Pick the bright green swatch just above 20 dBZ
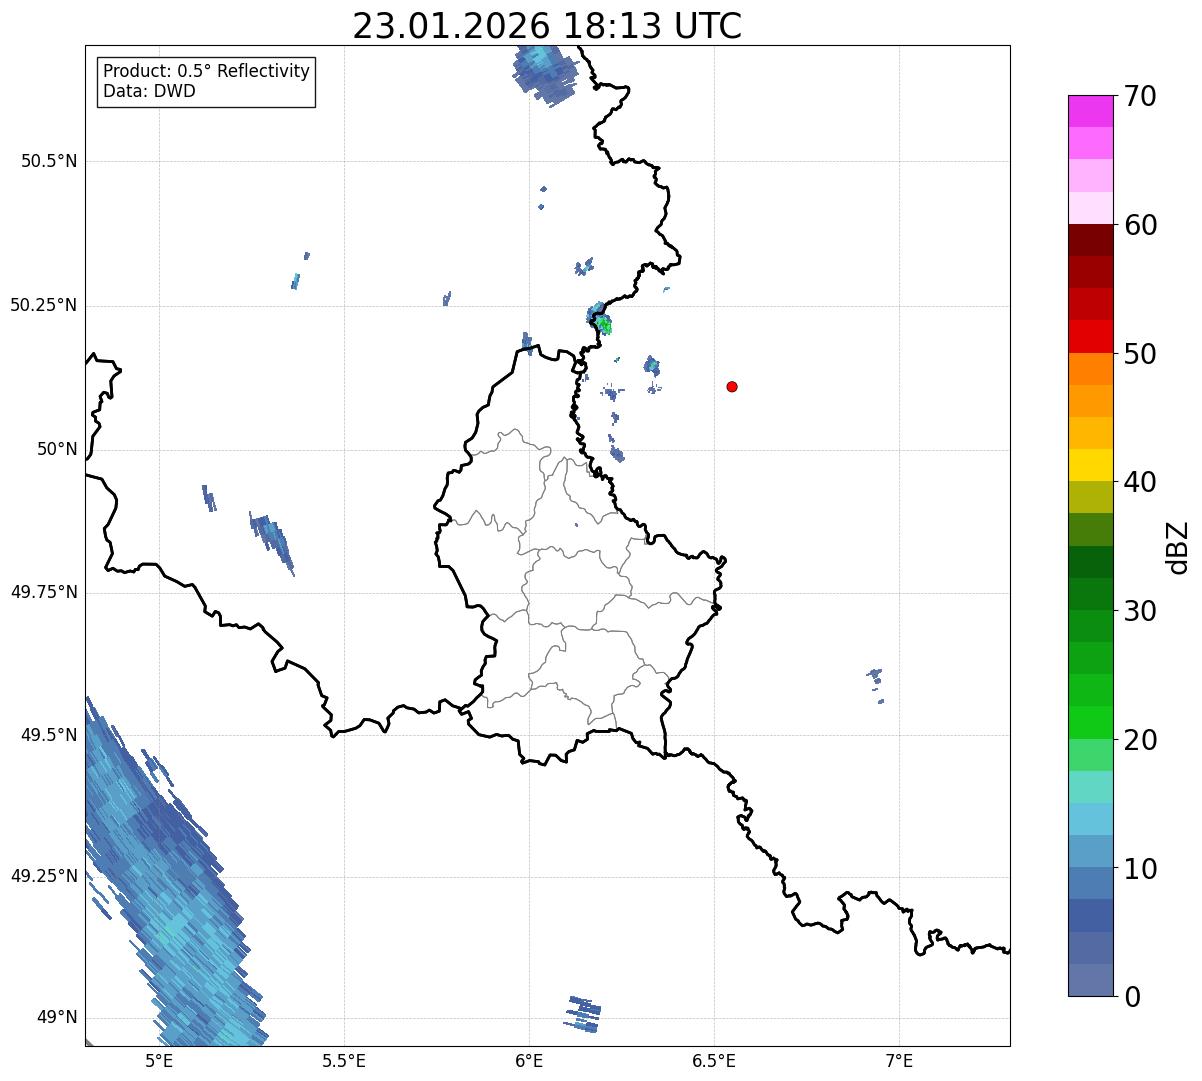The height and width of the screenshot is (1081, 1202). (x=1090, y=722)
